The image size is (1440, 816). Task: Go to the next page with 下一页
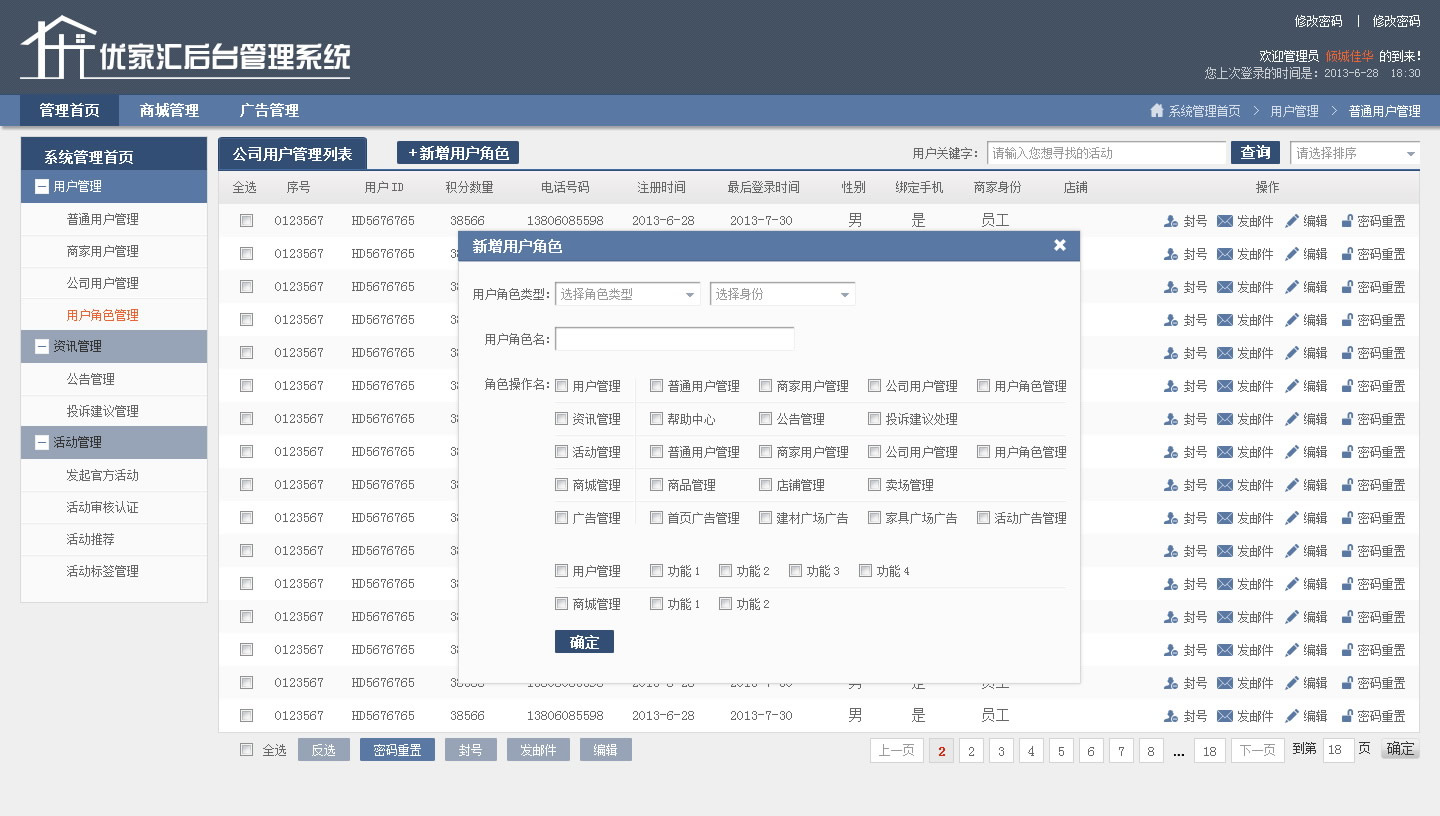point(1258,750)
